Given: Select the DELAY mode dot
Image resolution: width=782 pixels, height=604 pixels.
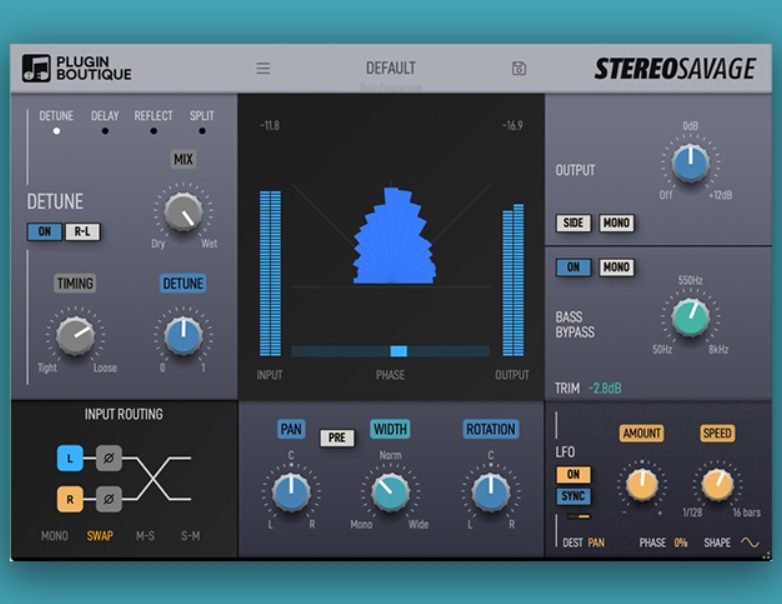Looking at the screenshot, I should point(105,131).
